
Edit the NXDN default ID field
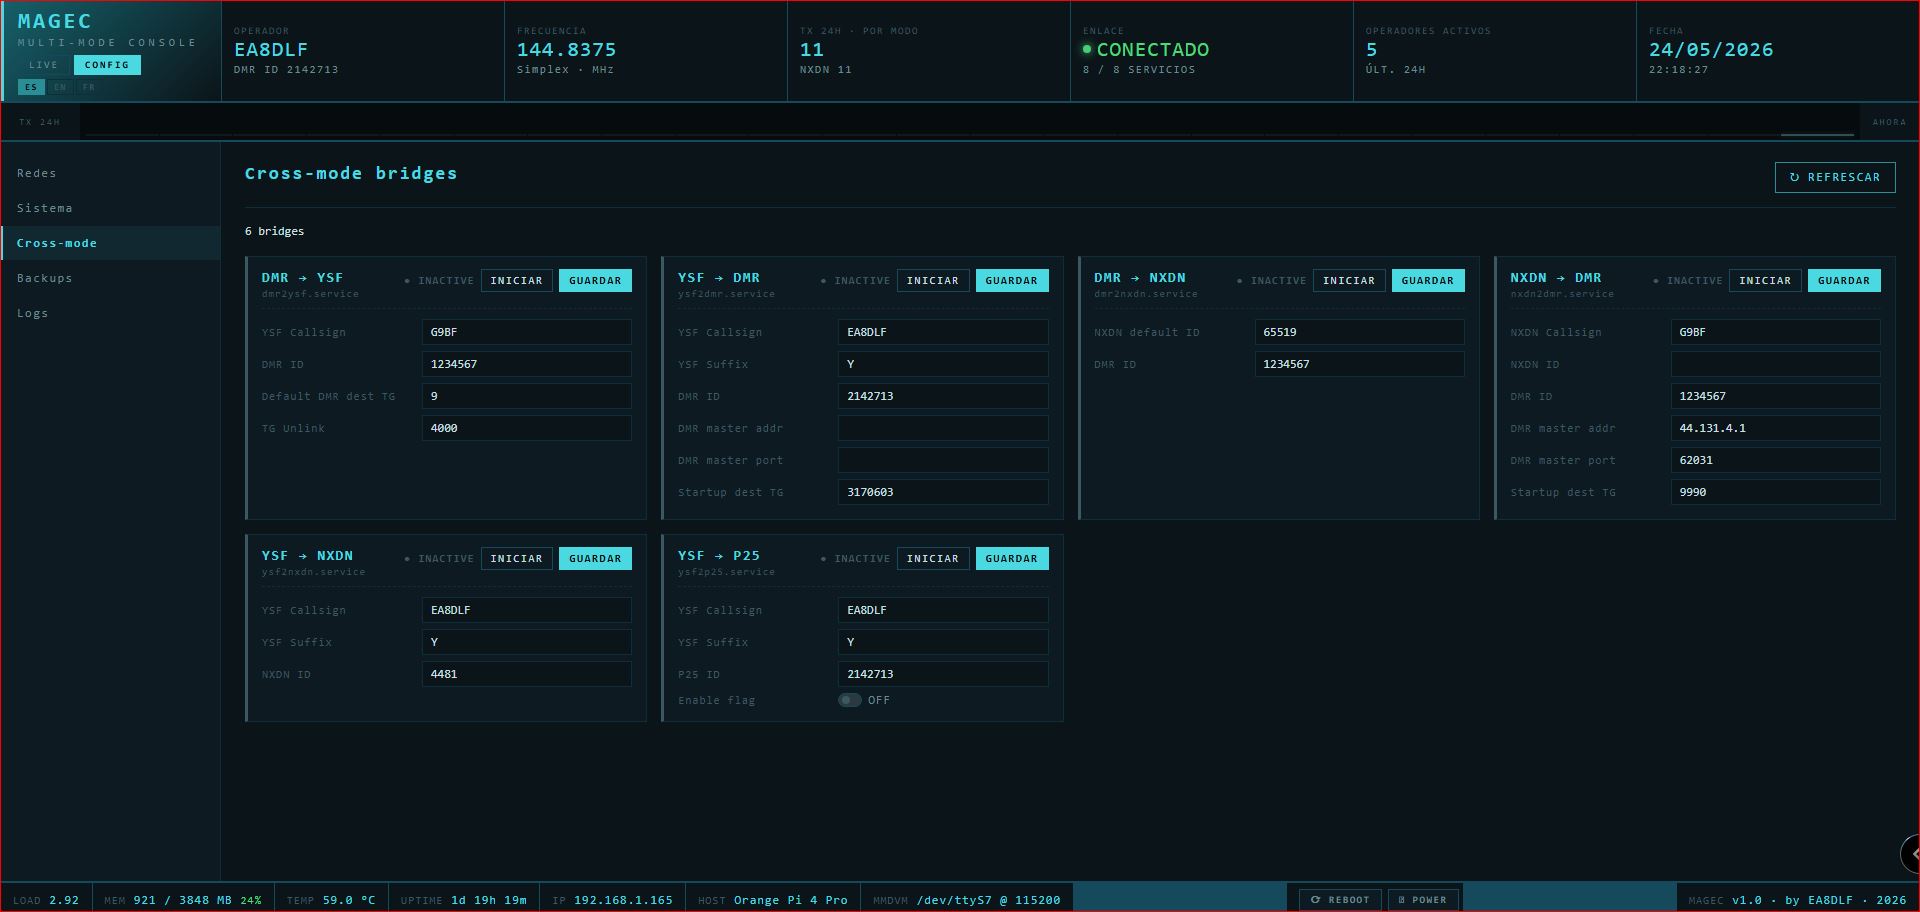point(1359,332)
